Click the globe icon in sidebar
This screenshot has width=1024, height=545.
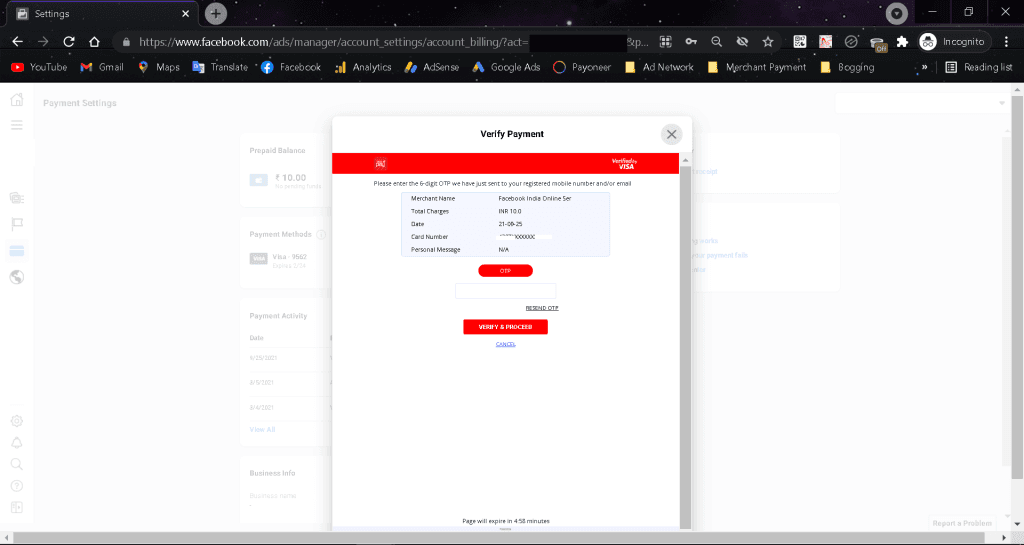(x=17, y=277)
